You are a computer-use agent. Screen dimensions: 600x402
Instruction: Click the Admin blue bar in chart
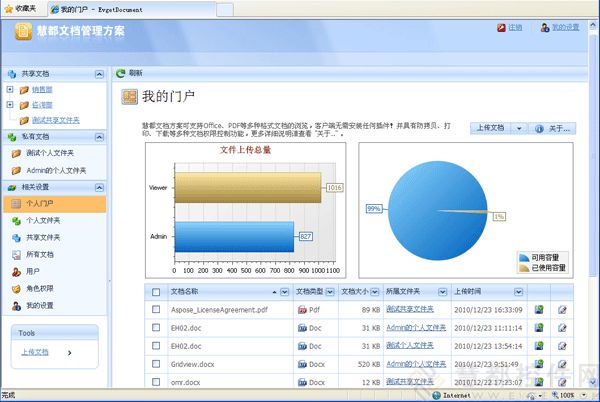point(235,236)
